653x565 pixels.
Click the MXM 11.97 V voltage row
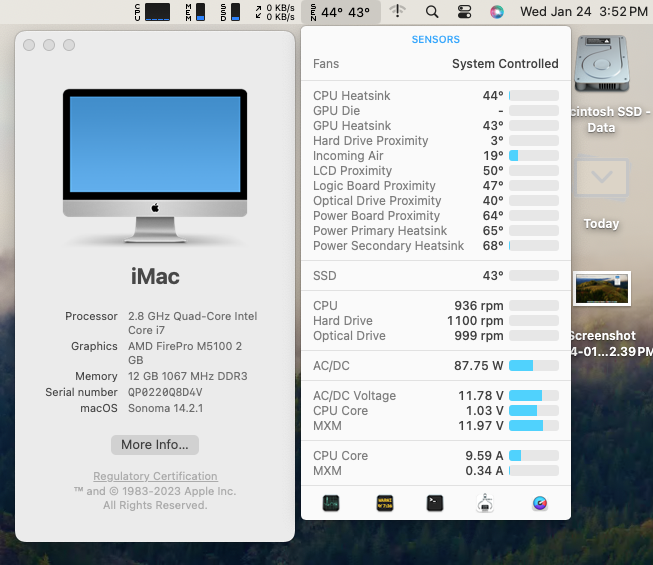[x=436, y=426]
